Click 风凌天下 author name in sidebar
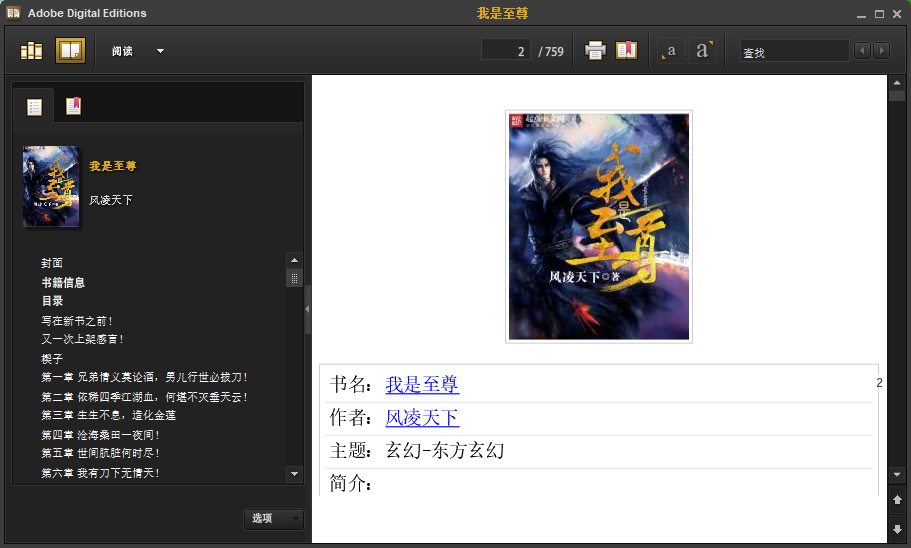The image size is (911, 548). point(111,200)
